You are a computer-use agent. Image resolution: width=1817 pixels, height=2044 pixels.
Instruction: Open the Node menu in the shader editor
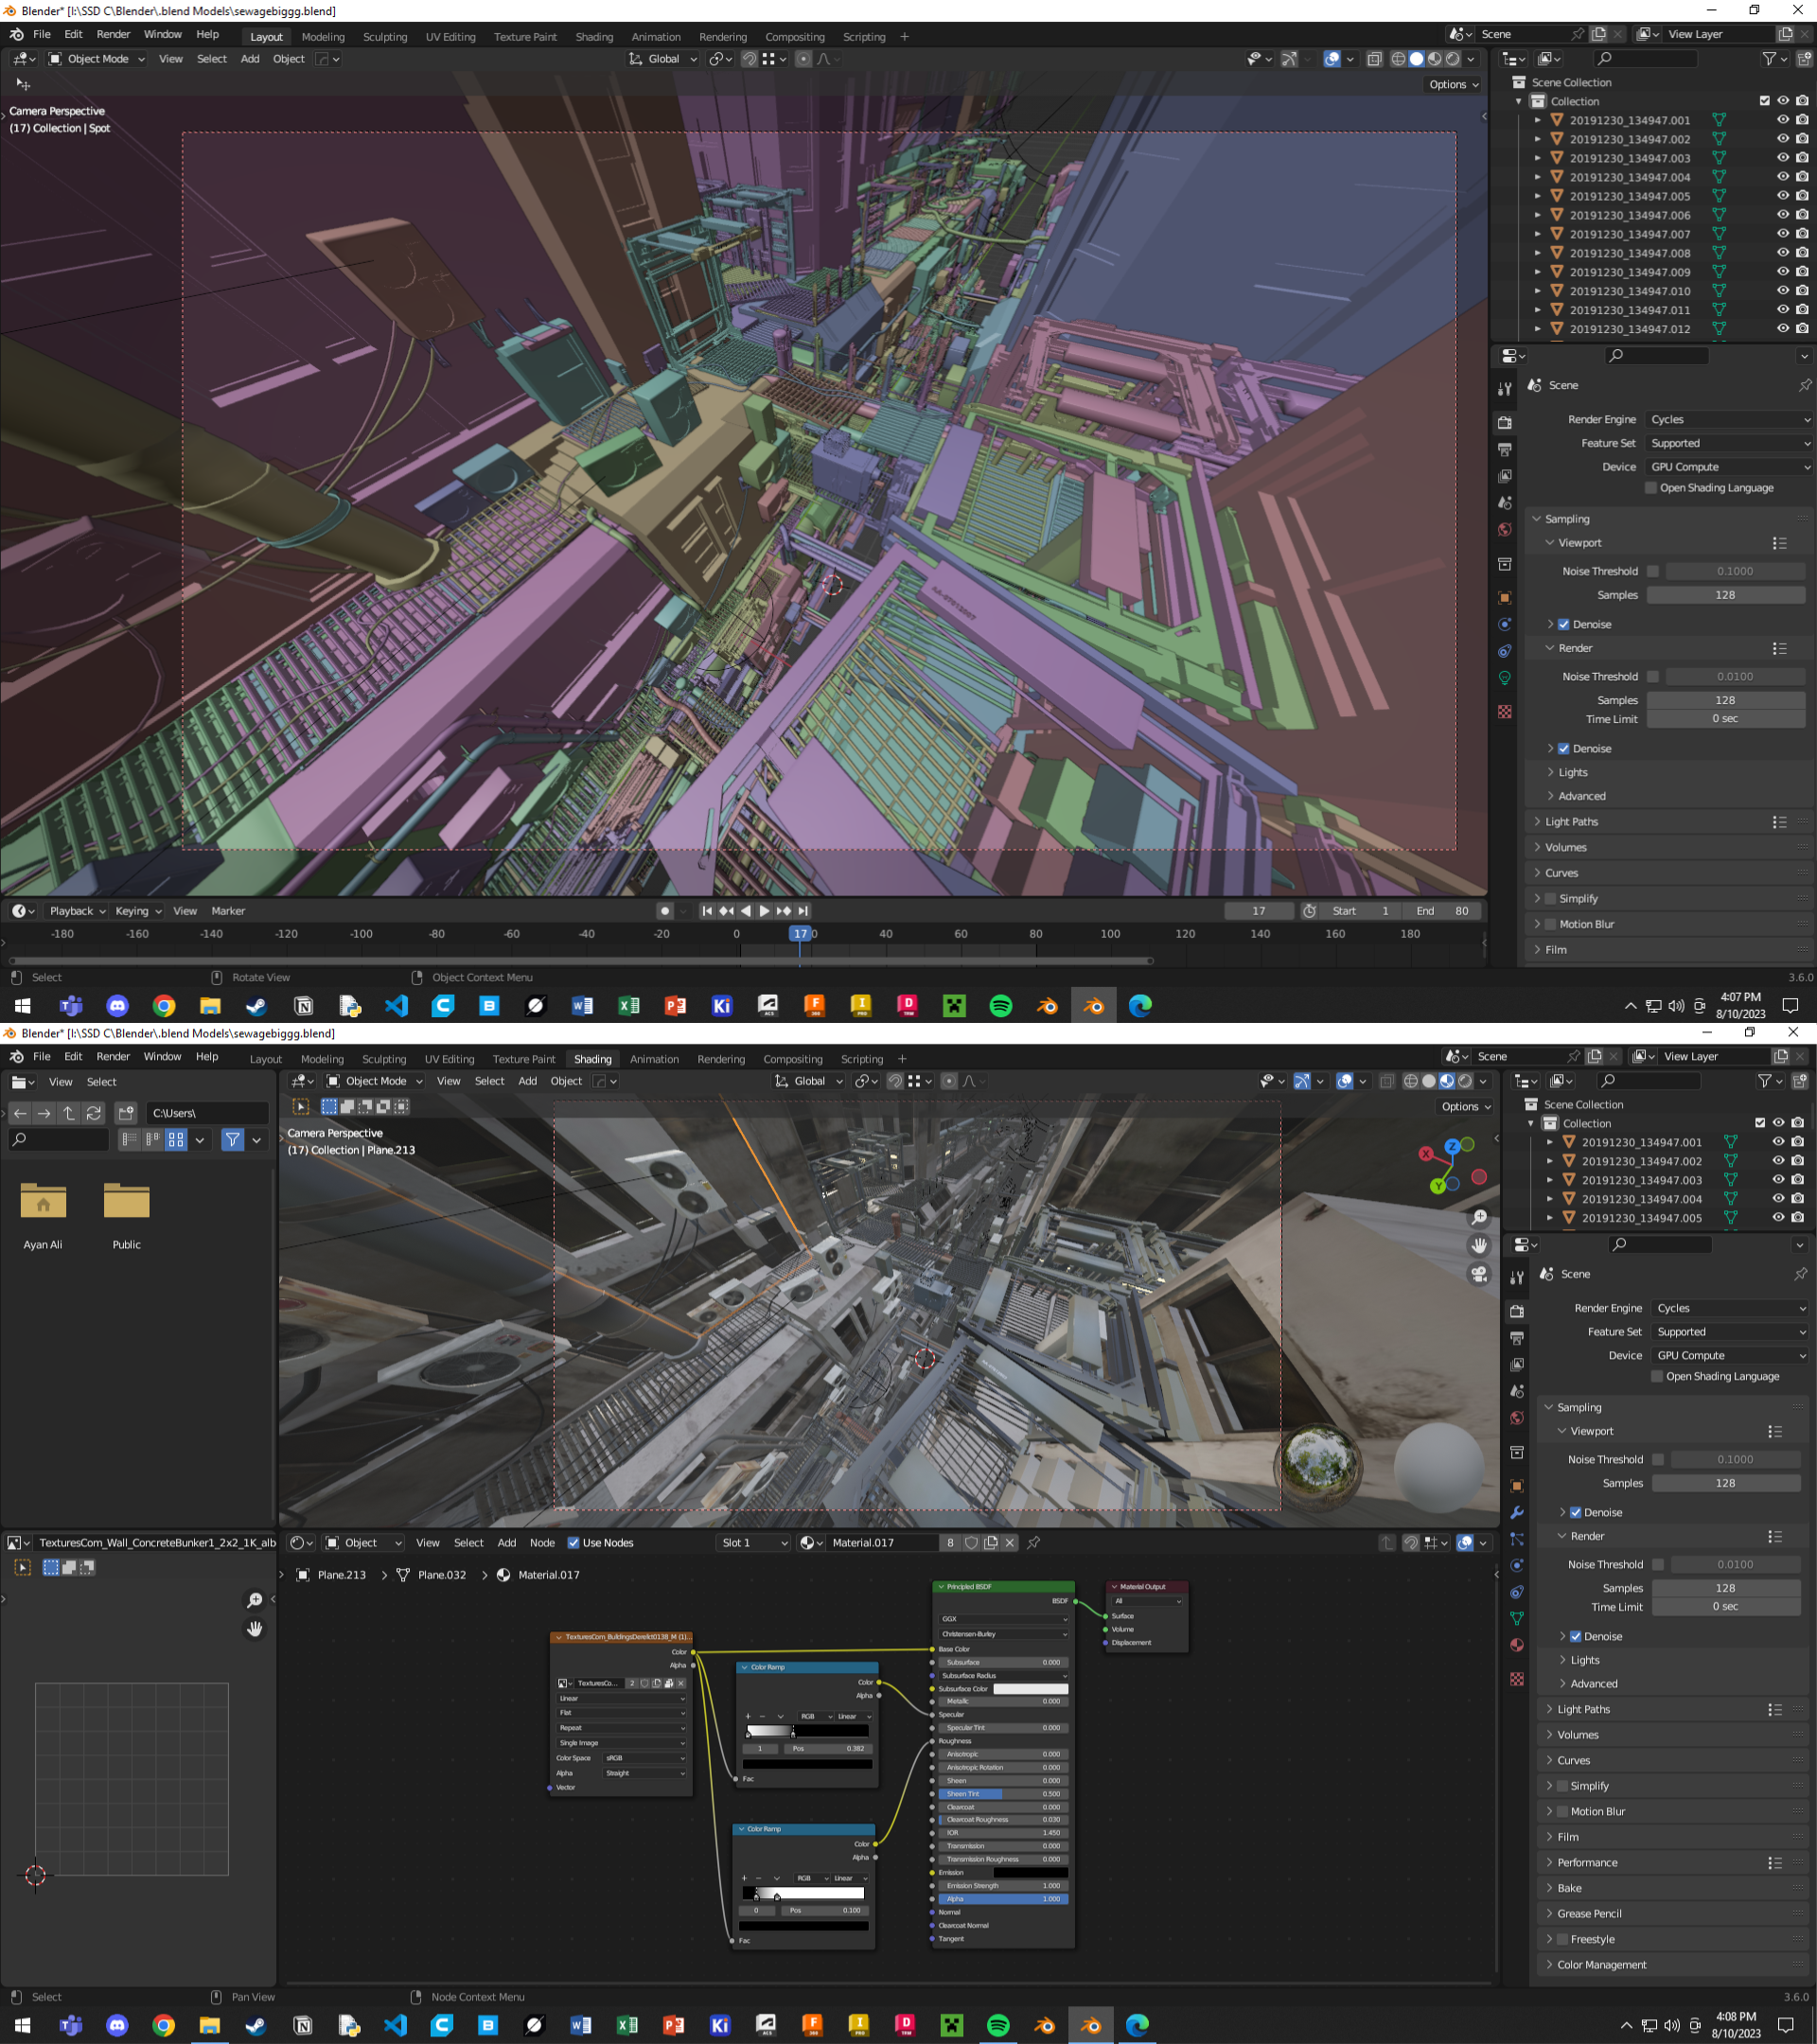point(542,1543)
